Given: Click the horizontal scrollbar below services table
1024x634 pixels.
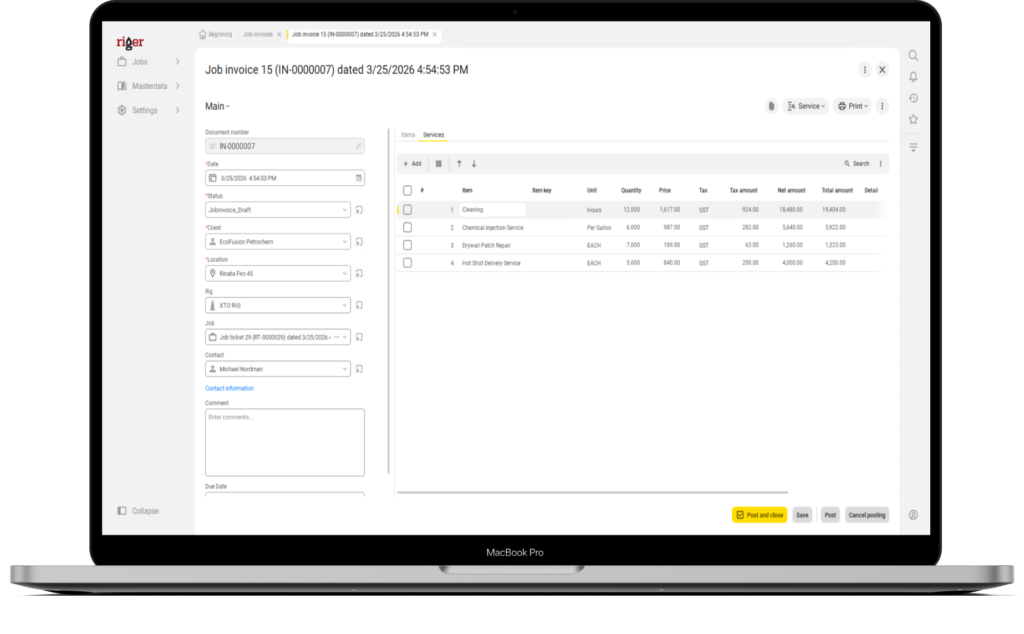Looking at the screenshot, I should click(x=592, y=493).
